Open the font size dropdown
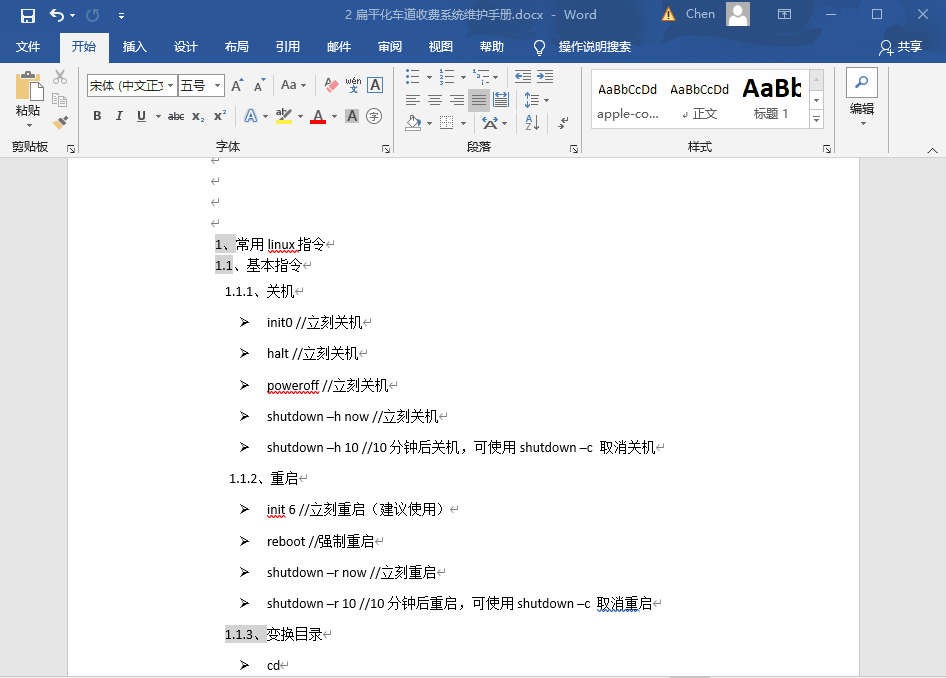 [x=218, y=85]
